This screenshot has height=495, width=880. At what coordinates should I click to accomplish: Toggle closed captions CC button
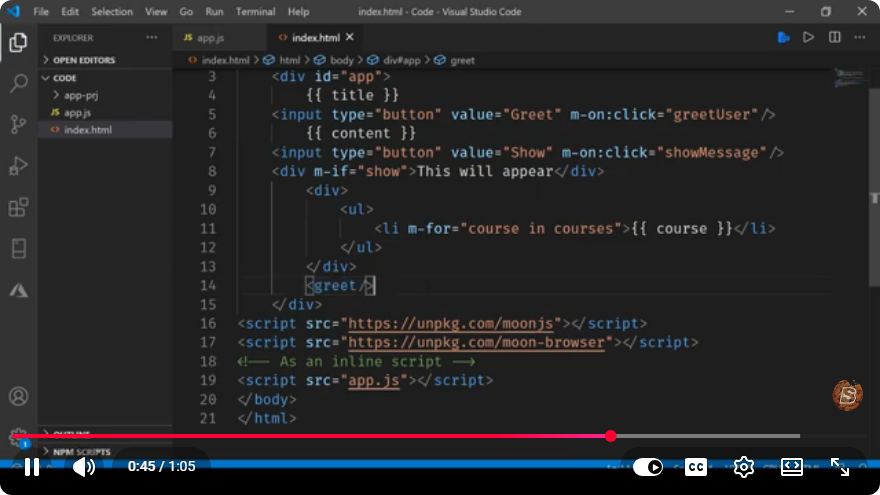696,467
